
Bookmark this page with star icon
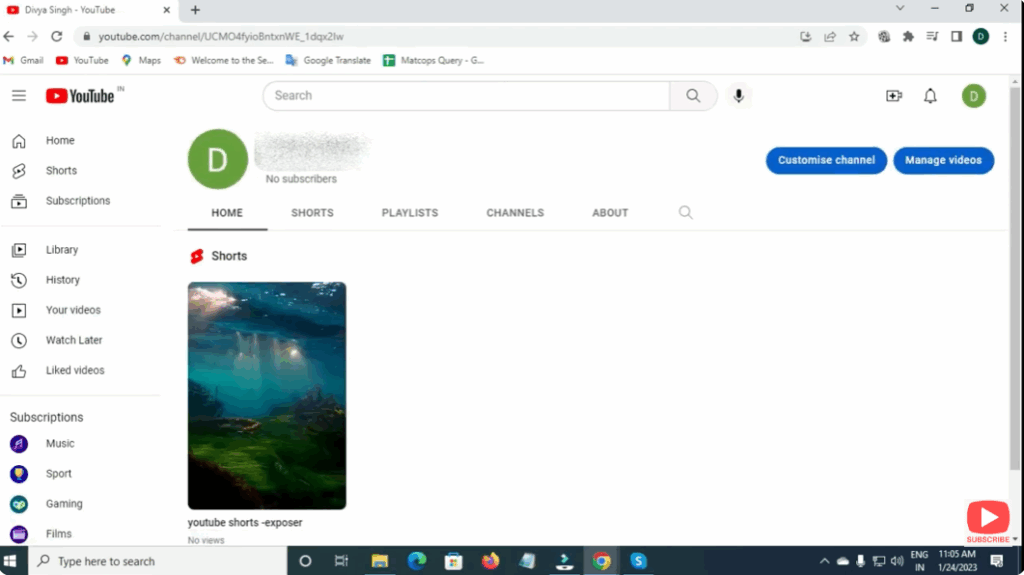tap(854, 36)
